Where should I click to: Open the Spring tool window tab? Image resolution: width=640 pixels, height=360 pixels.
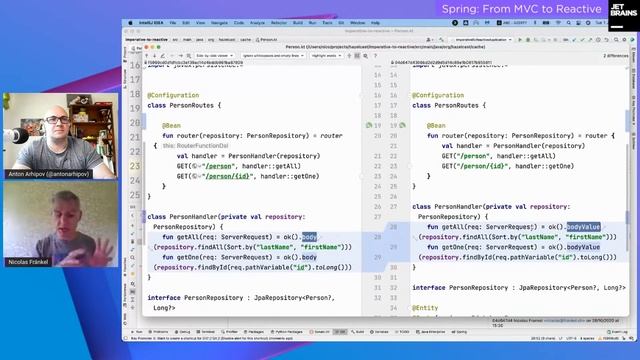point(460,332)
